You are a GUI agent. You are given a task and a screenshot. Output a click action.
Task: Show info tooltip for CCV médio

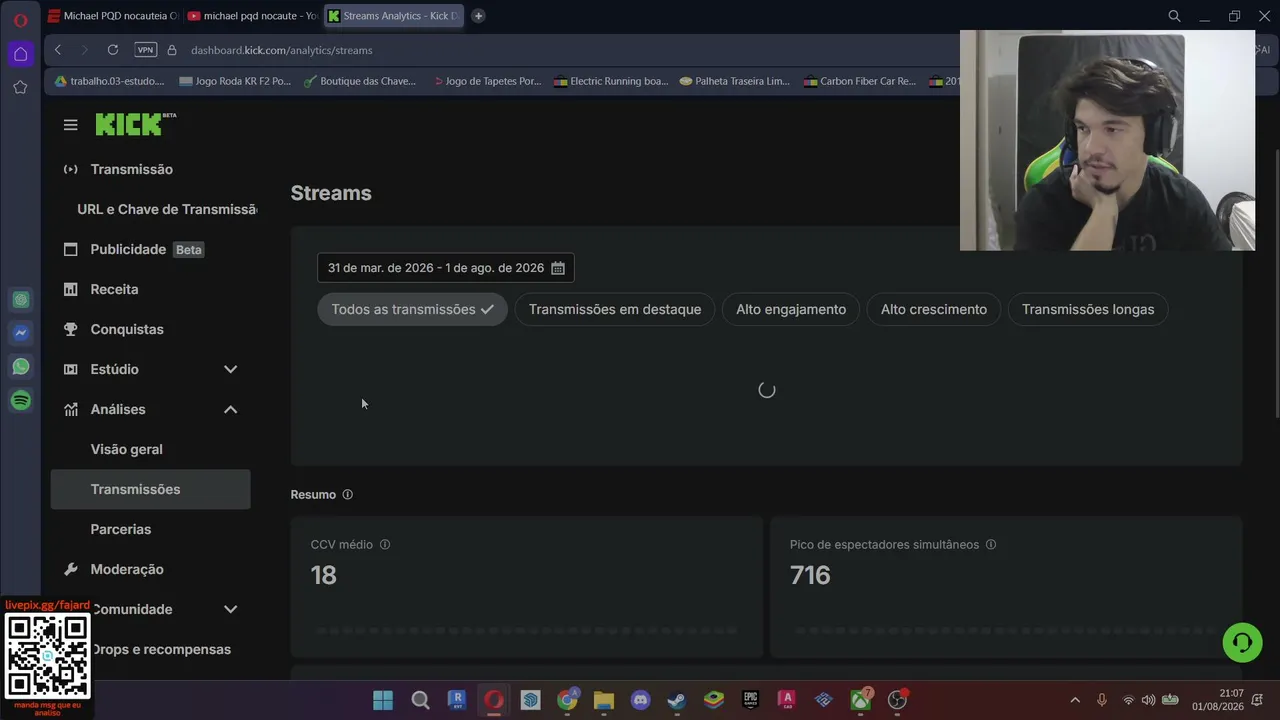point(385,545)
